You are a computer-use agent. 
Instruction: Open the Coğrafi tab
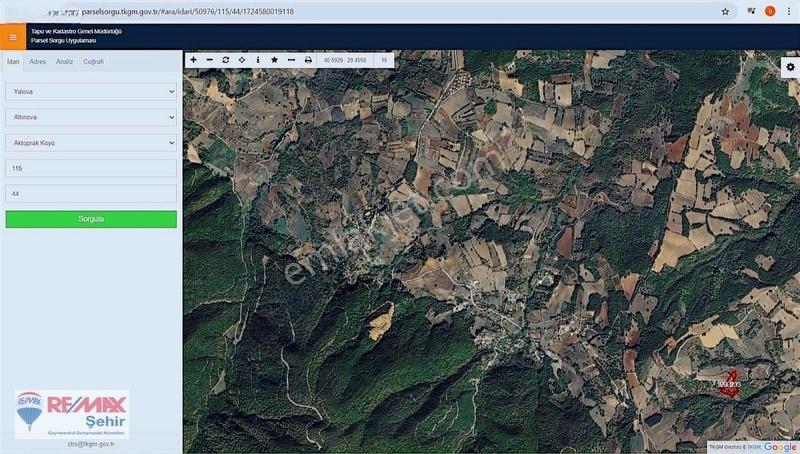point(93,61)
